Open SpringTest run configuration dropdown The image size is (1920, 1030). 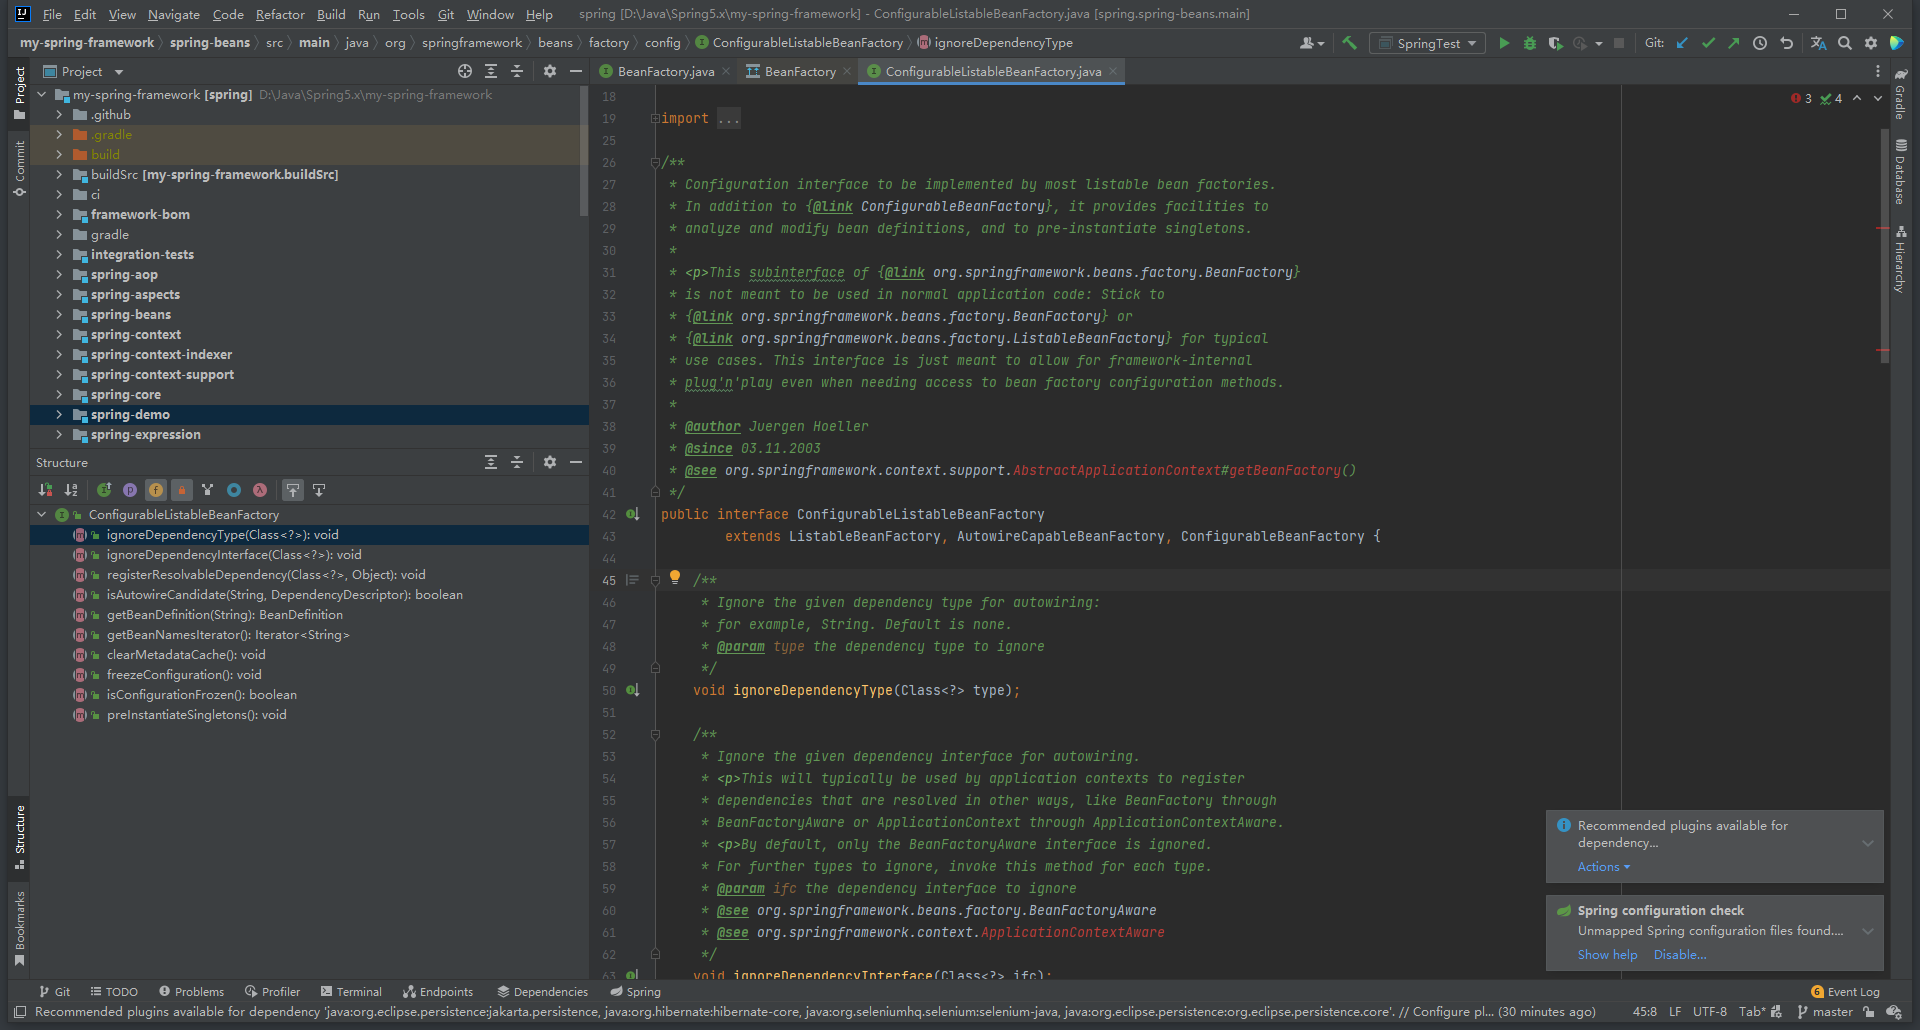click(x=1427, y=43)
